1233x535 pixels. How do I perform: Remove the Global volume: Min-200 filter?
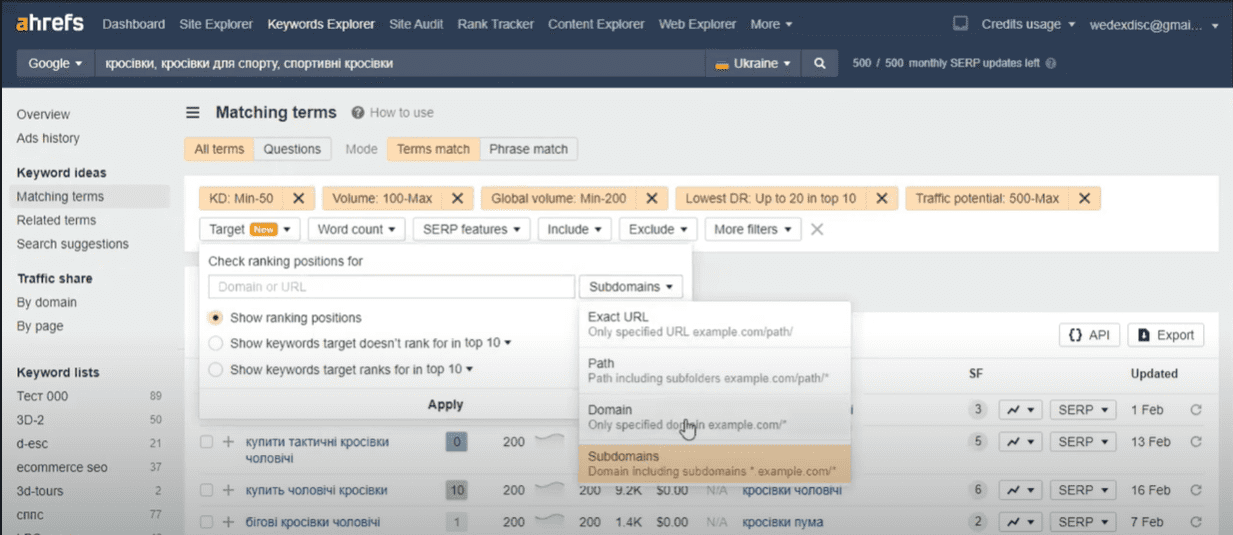tap(651, 198)
